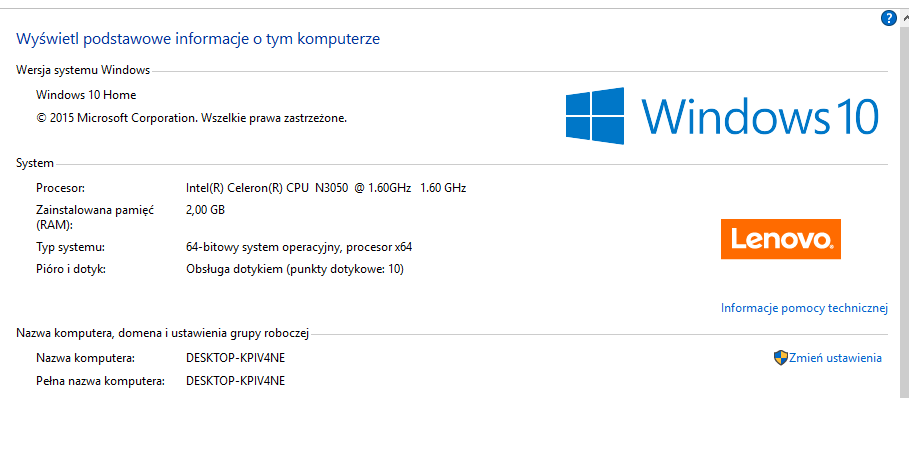Viewport: 909px width, 460px height.
Task: Open the Zmień ustawienia link
Action: pyautogui.click(x=835, y=358)
